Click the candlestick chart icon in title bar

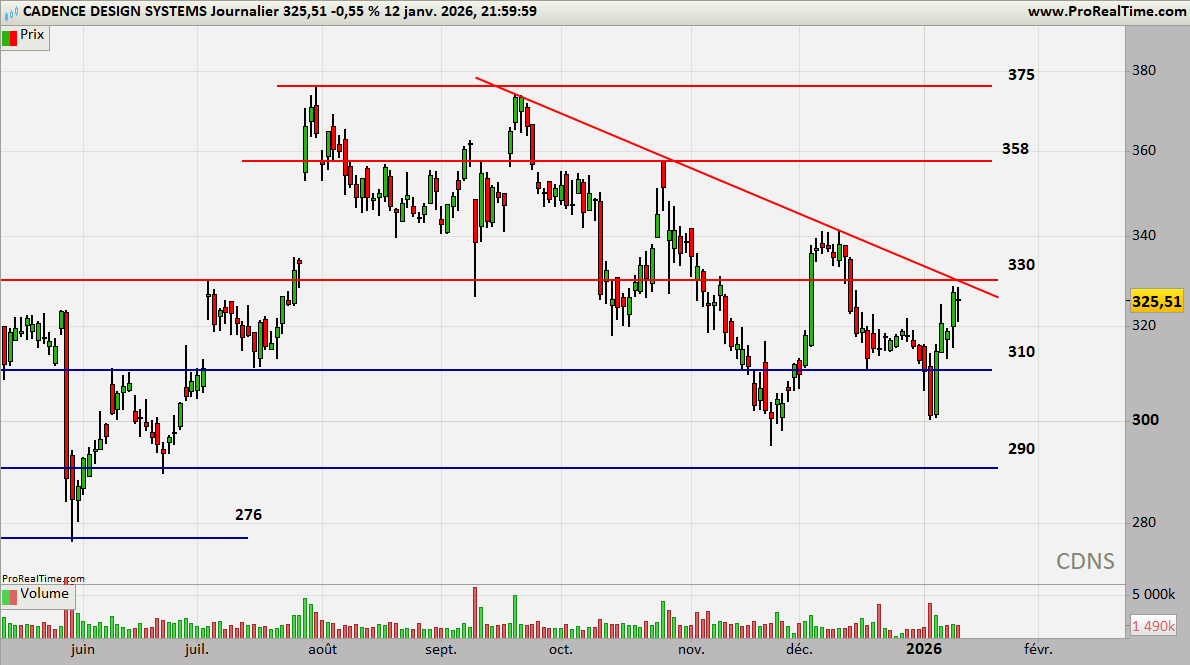click(x=10, y=11)
